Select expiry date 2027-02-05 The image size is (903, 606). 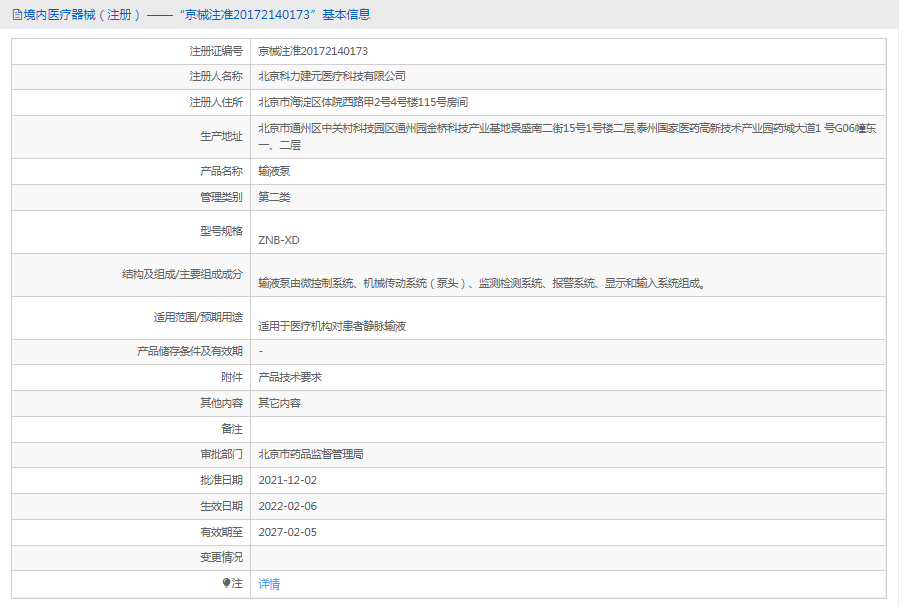287,532
